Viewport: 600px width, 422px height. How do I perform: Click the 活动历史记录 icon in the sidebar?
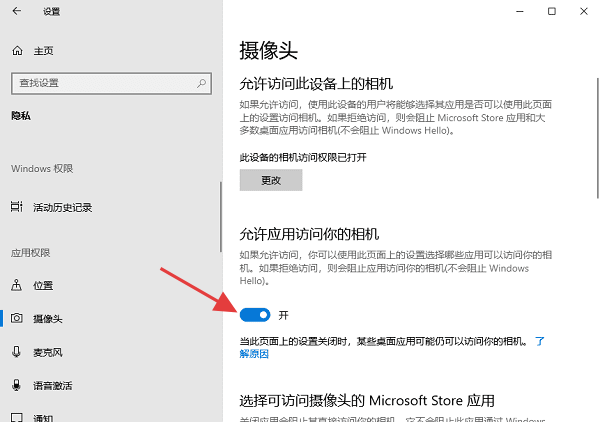pyautogui.click(x=16, y=207)
